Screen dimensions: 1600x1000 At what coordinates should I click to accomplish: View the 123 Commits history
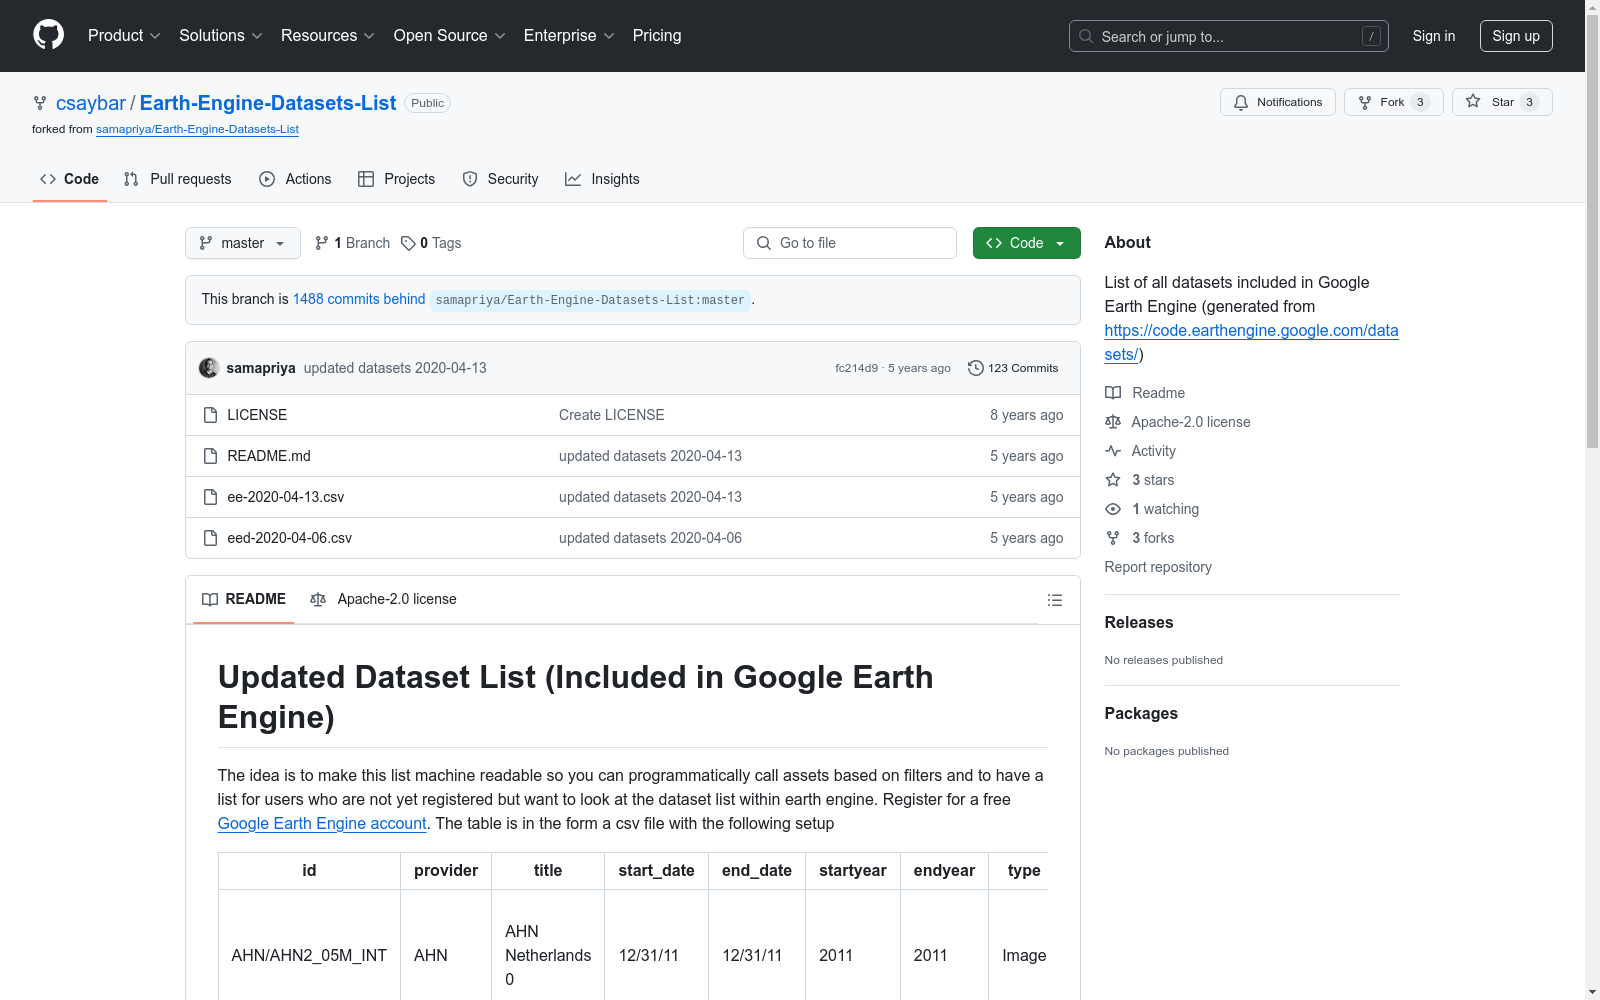pos(1013,368)
